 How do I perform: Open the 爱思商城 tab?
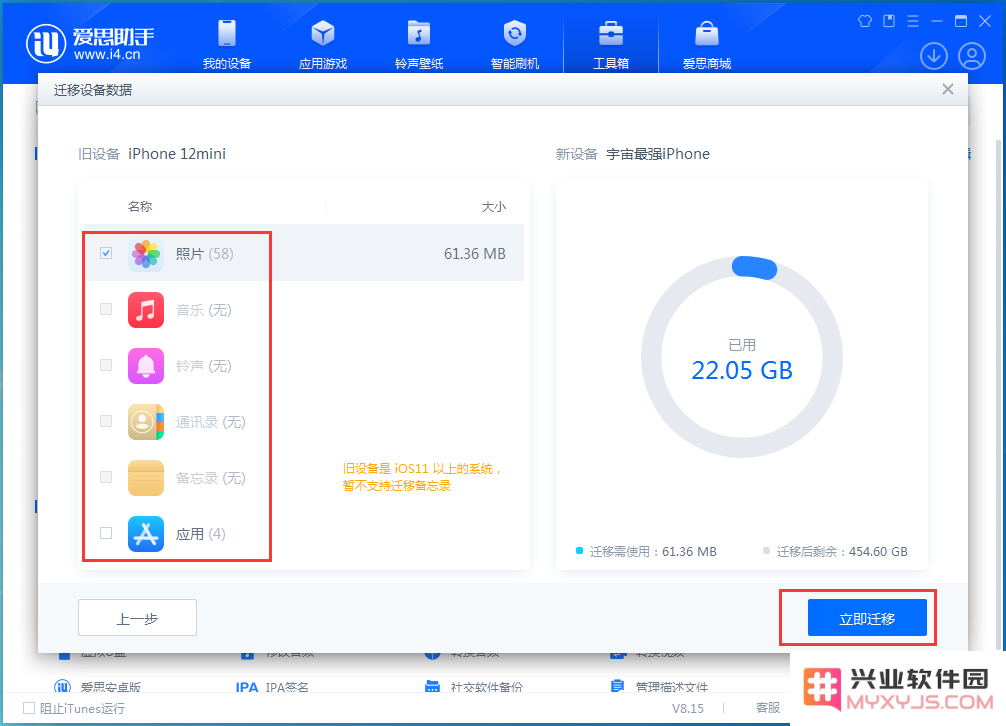coord(707,44)
